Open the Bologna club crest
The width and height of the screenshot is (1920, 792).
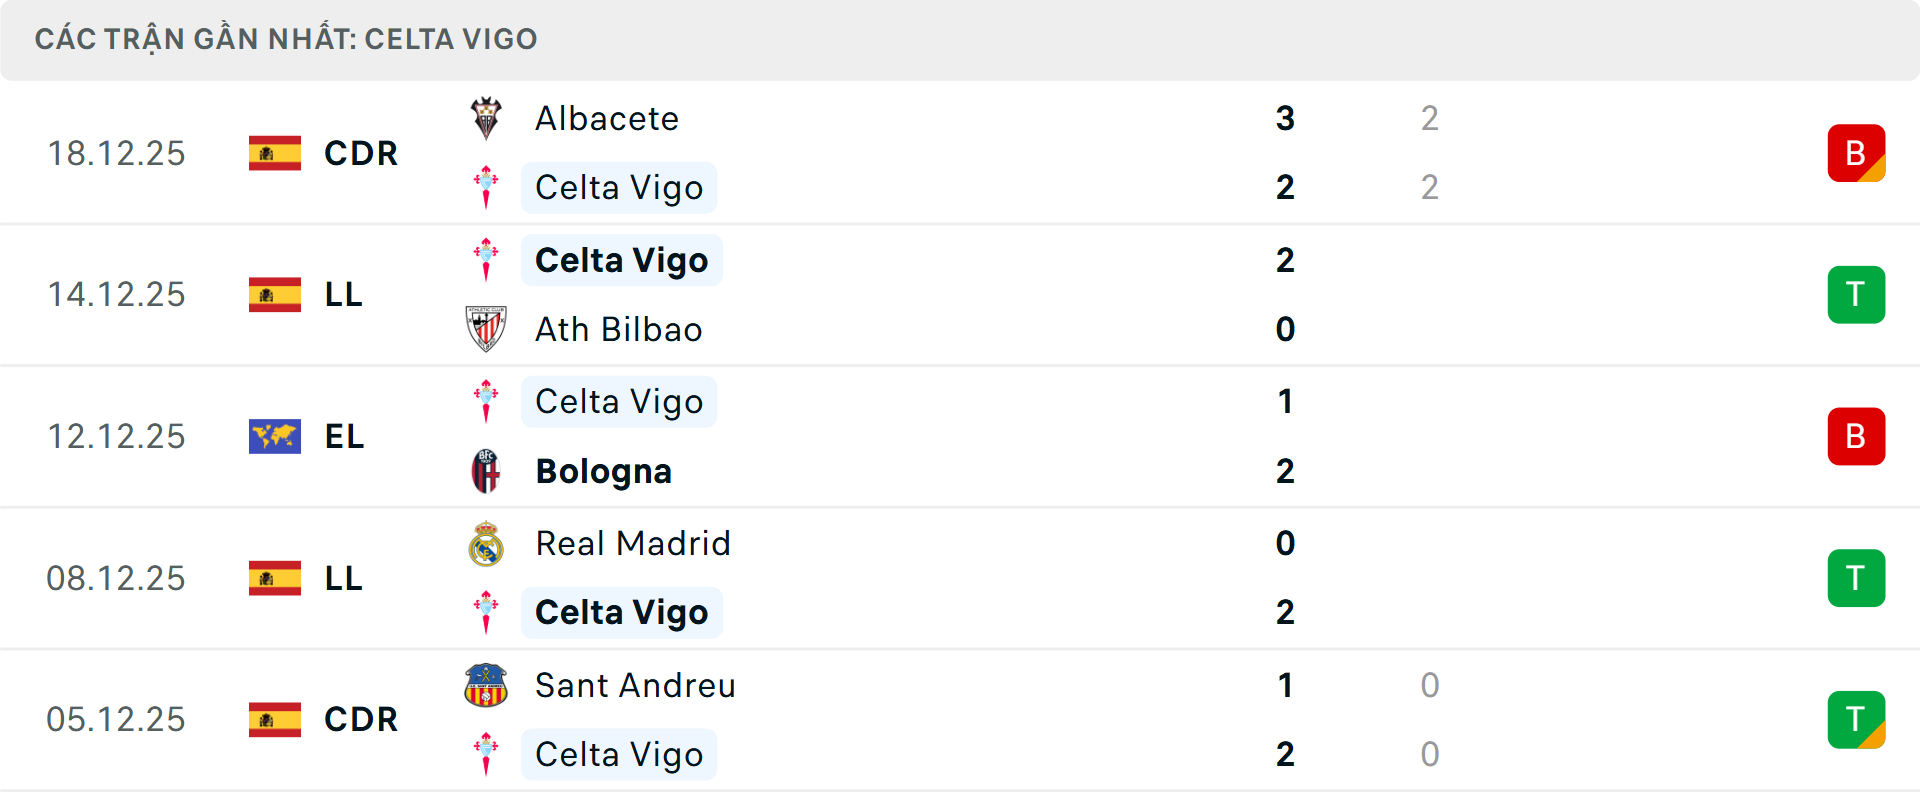[487, 471]
